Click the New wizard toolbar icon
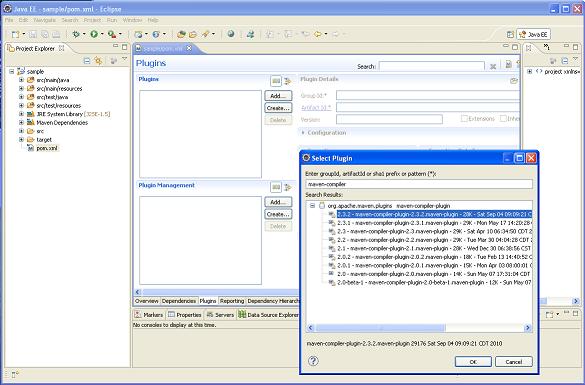The width and height of the screenshot is (585, 385). (15, 34)
